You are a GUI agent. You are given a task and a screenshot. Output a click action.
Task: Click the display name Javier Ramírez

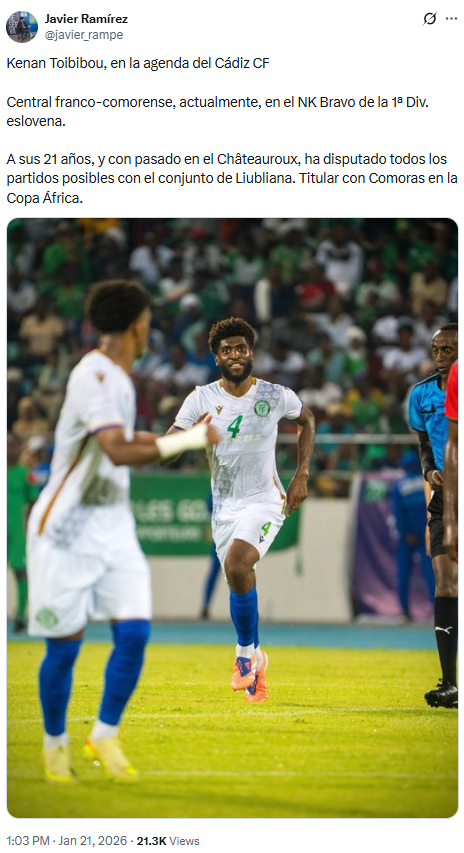click(x=86, y=19)
